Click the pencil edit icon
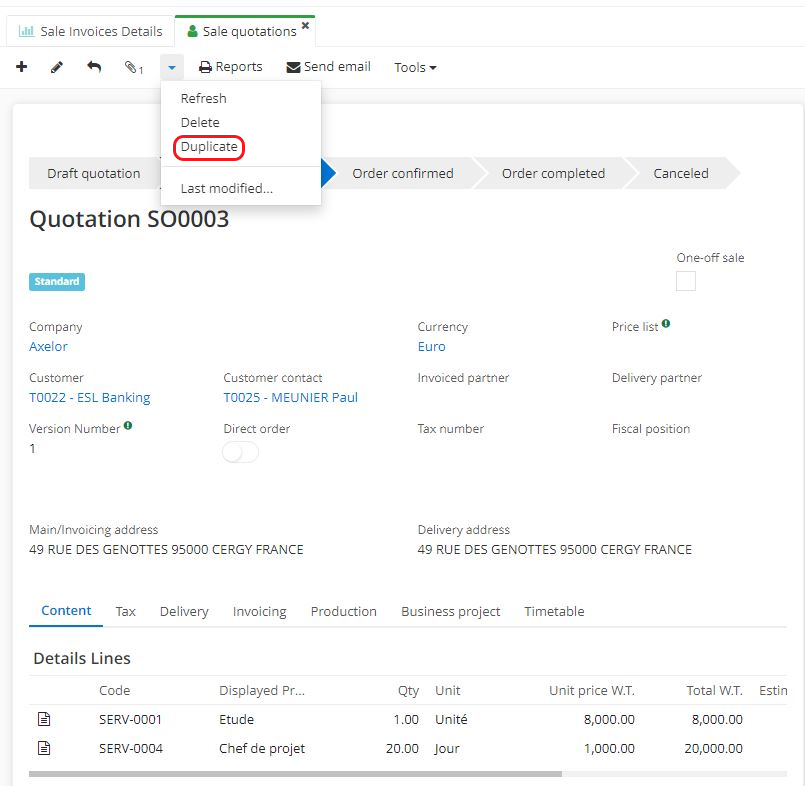 (57, 67)
